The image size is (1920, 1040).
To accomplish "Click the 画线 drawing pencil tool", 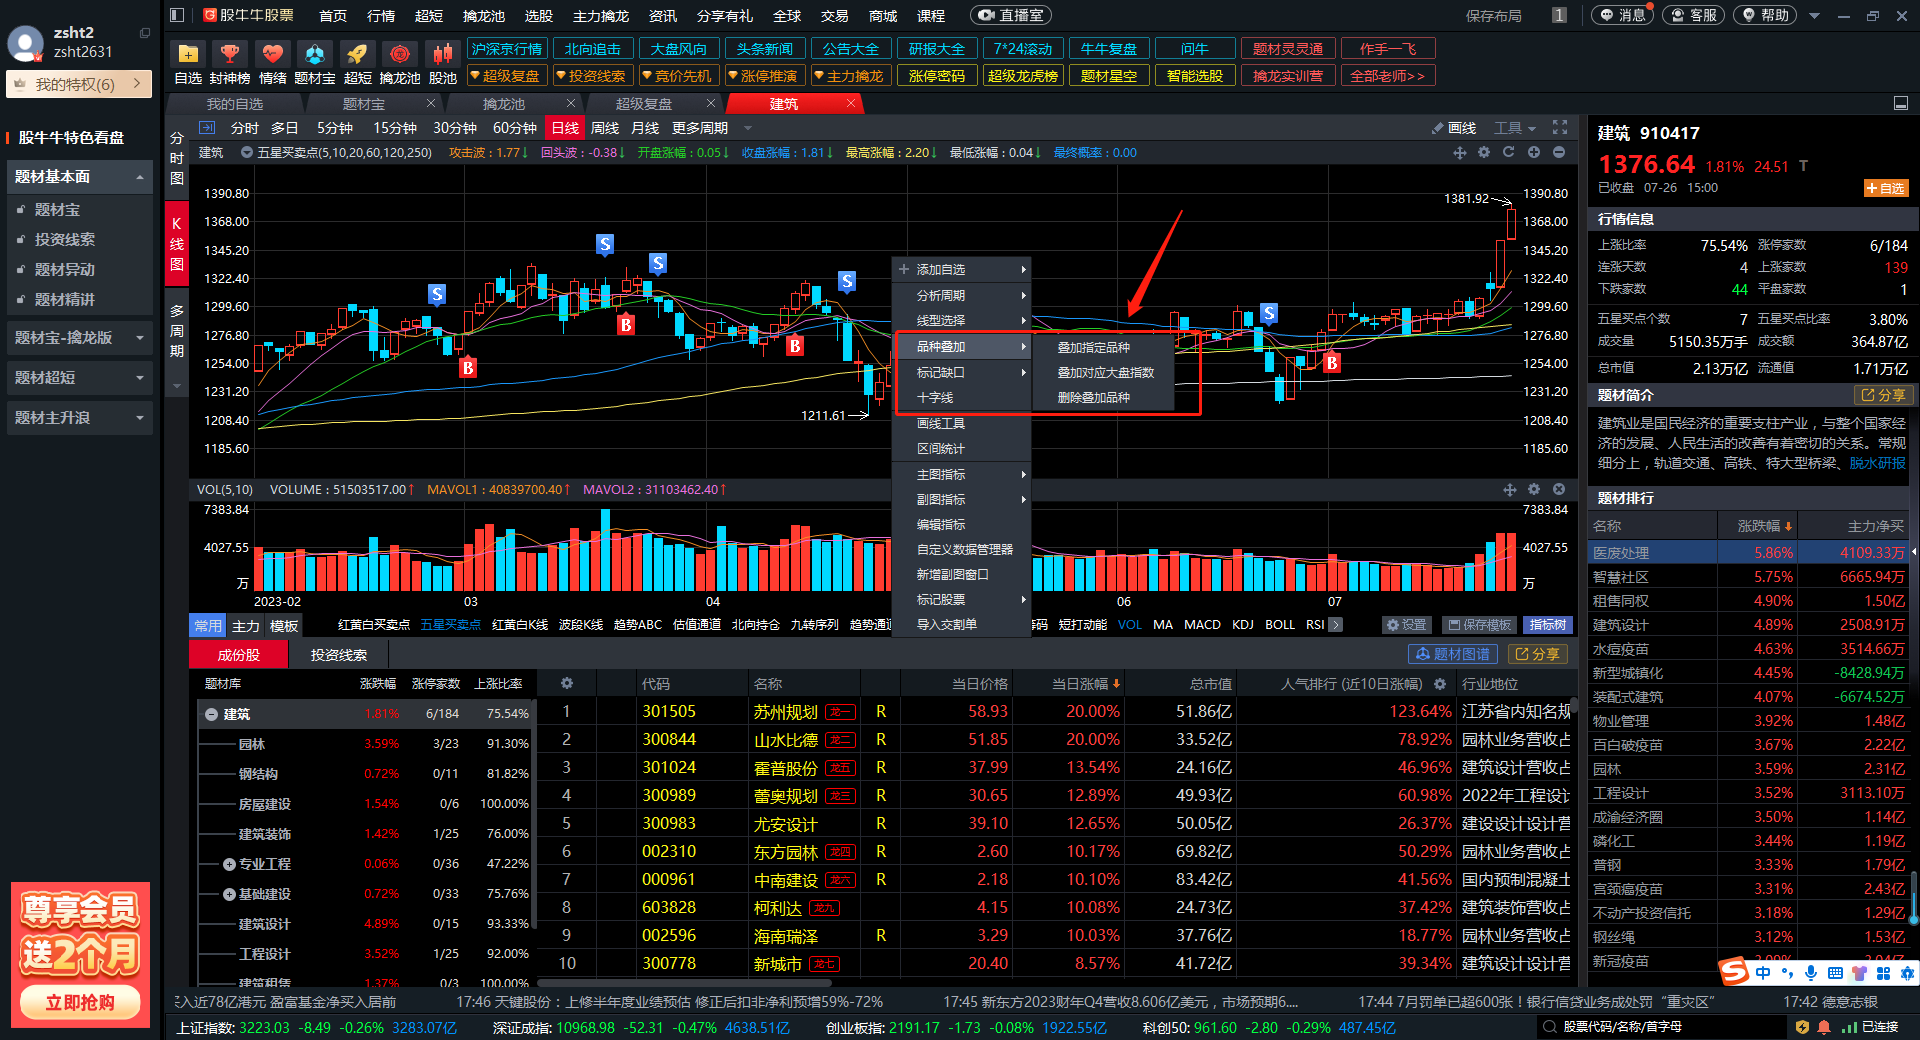I will click(x=1454, y=128).
